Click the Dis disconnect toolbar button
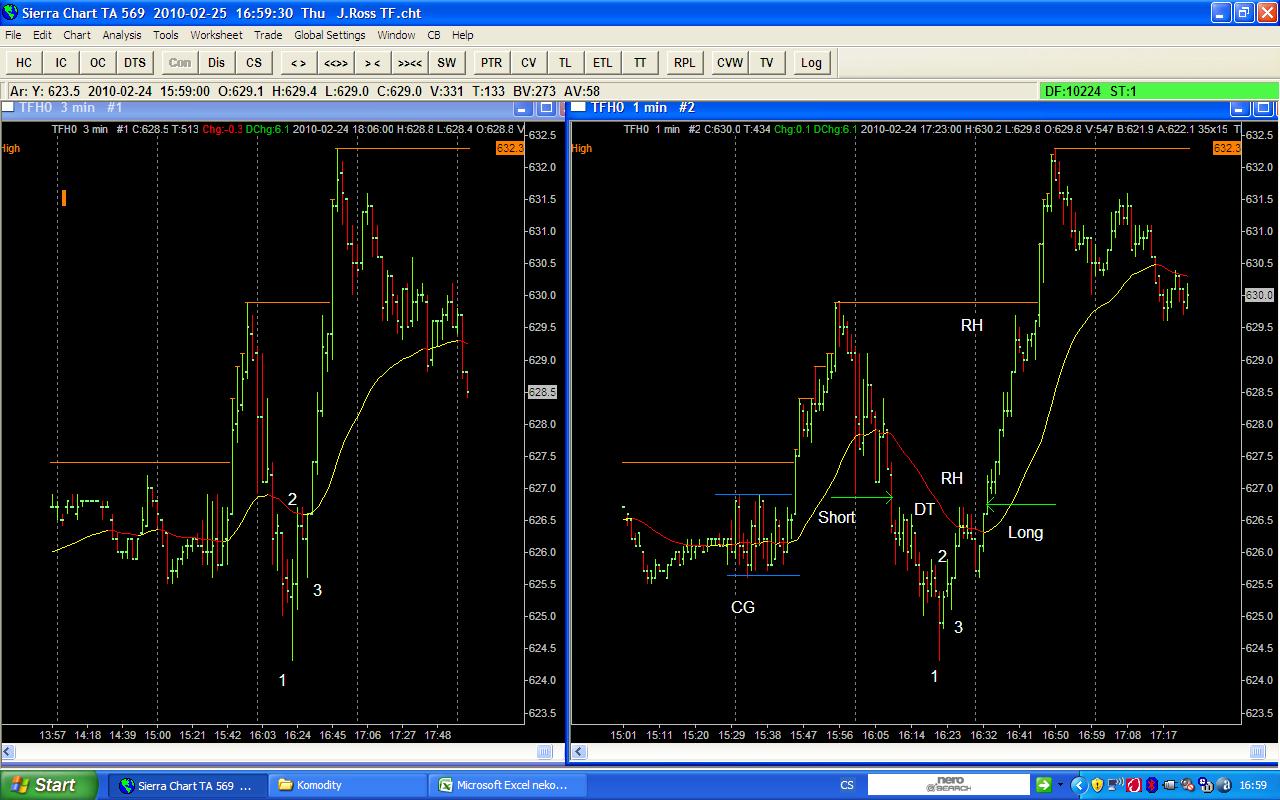Screen dimensions: 1280x800 click(217, 62)
